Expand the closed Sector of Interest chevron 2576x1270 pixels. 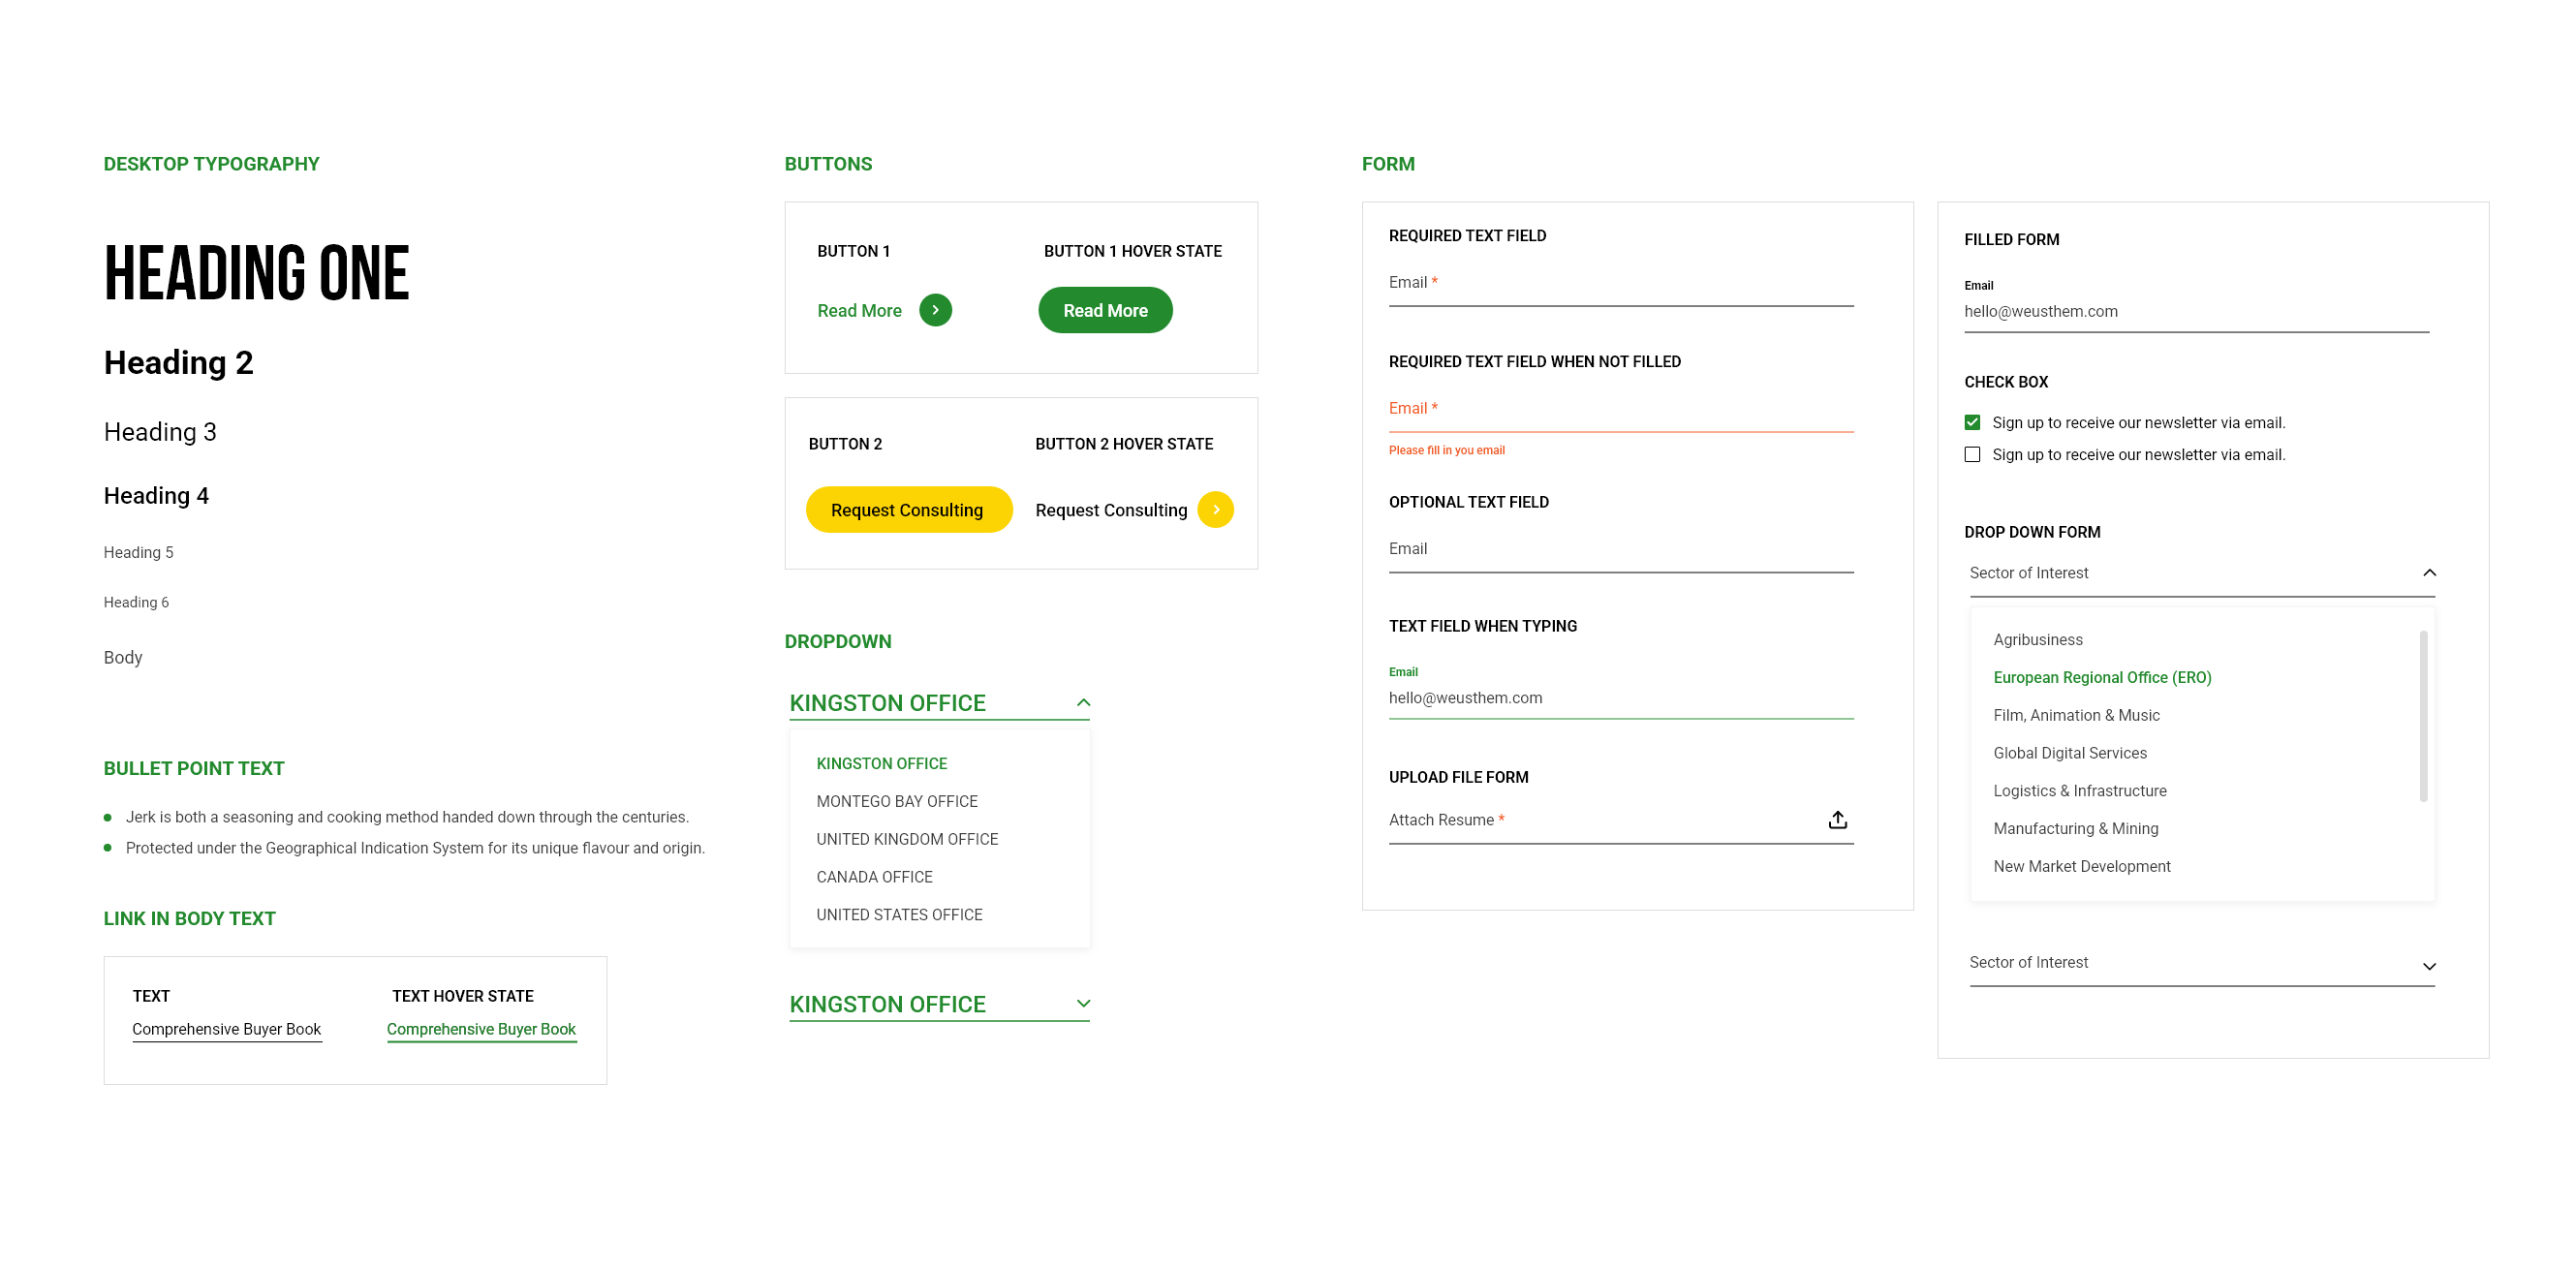[x=2429, y=966]
